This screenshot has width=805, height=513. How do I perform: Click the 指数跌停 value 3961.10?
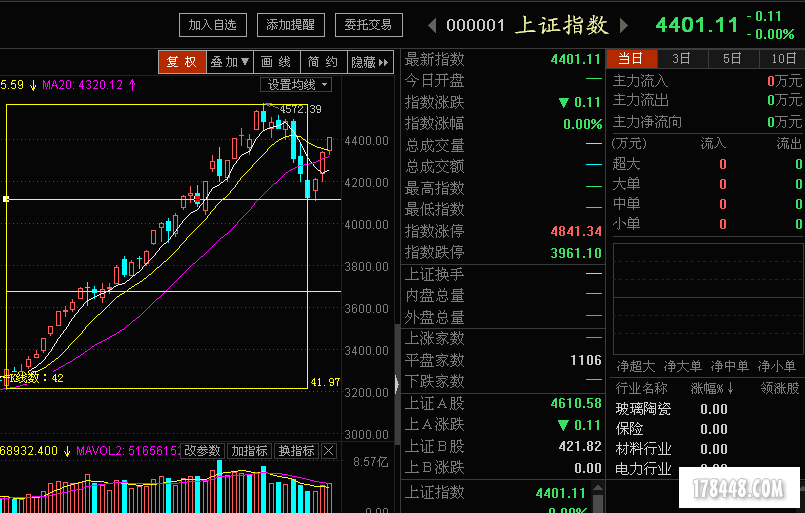pos(576,253)
